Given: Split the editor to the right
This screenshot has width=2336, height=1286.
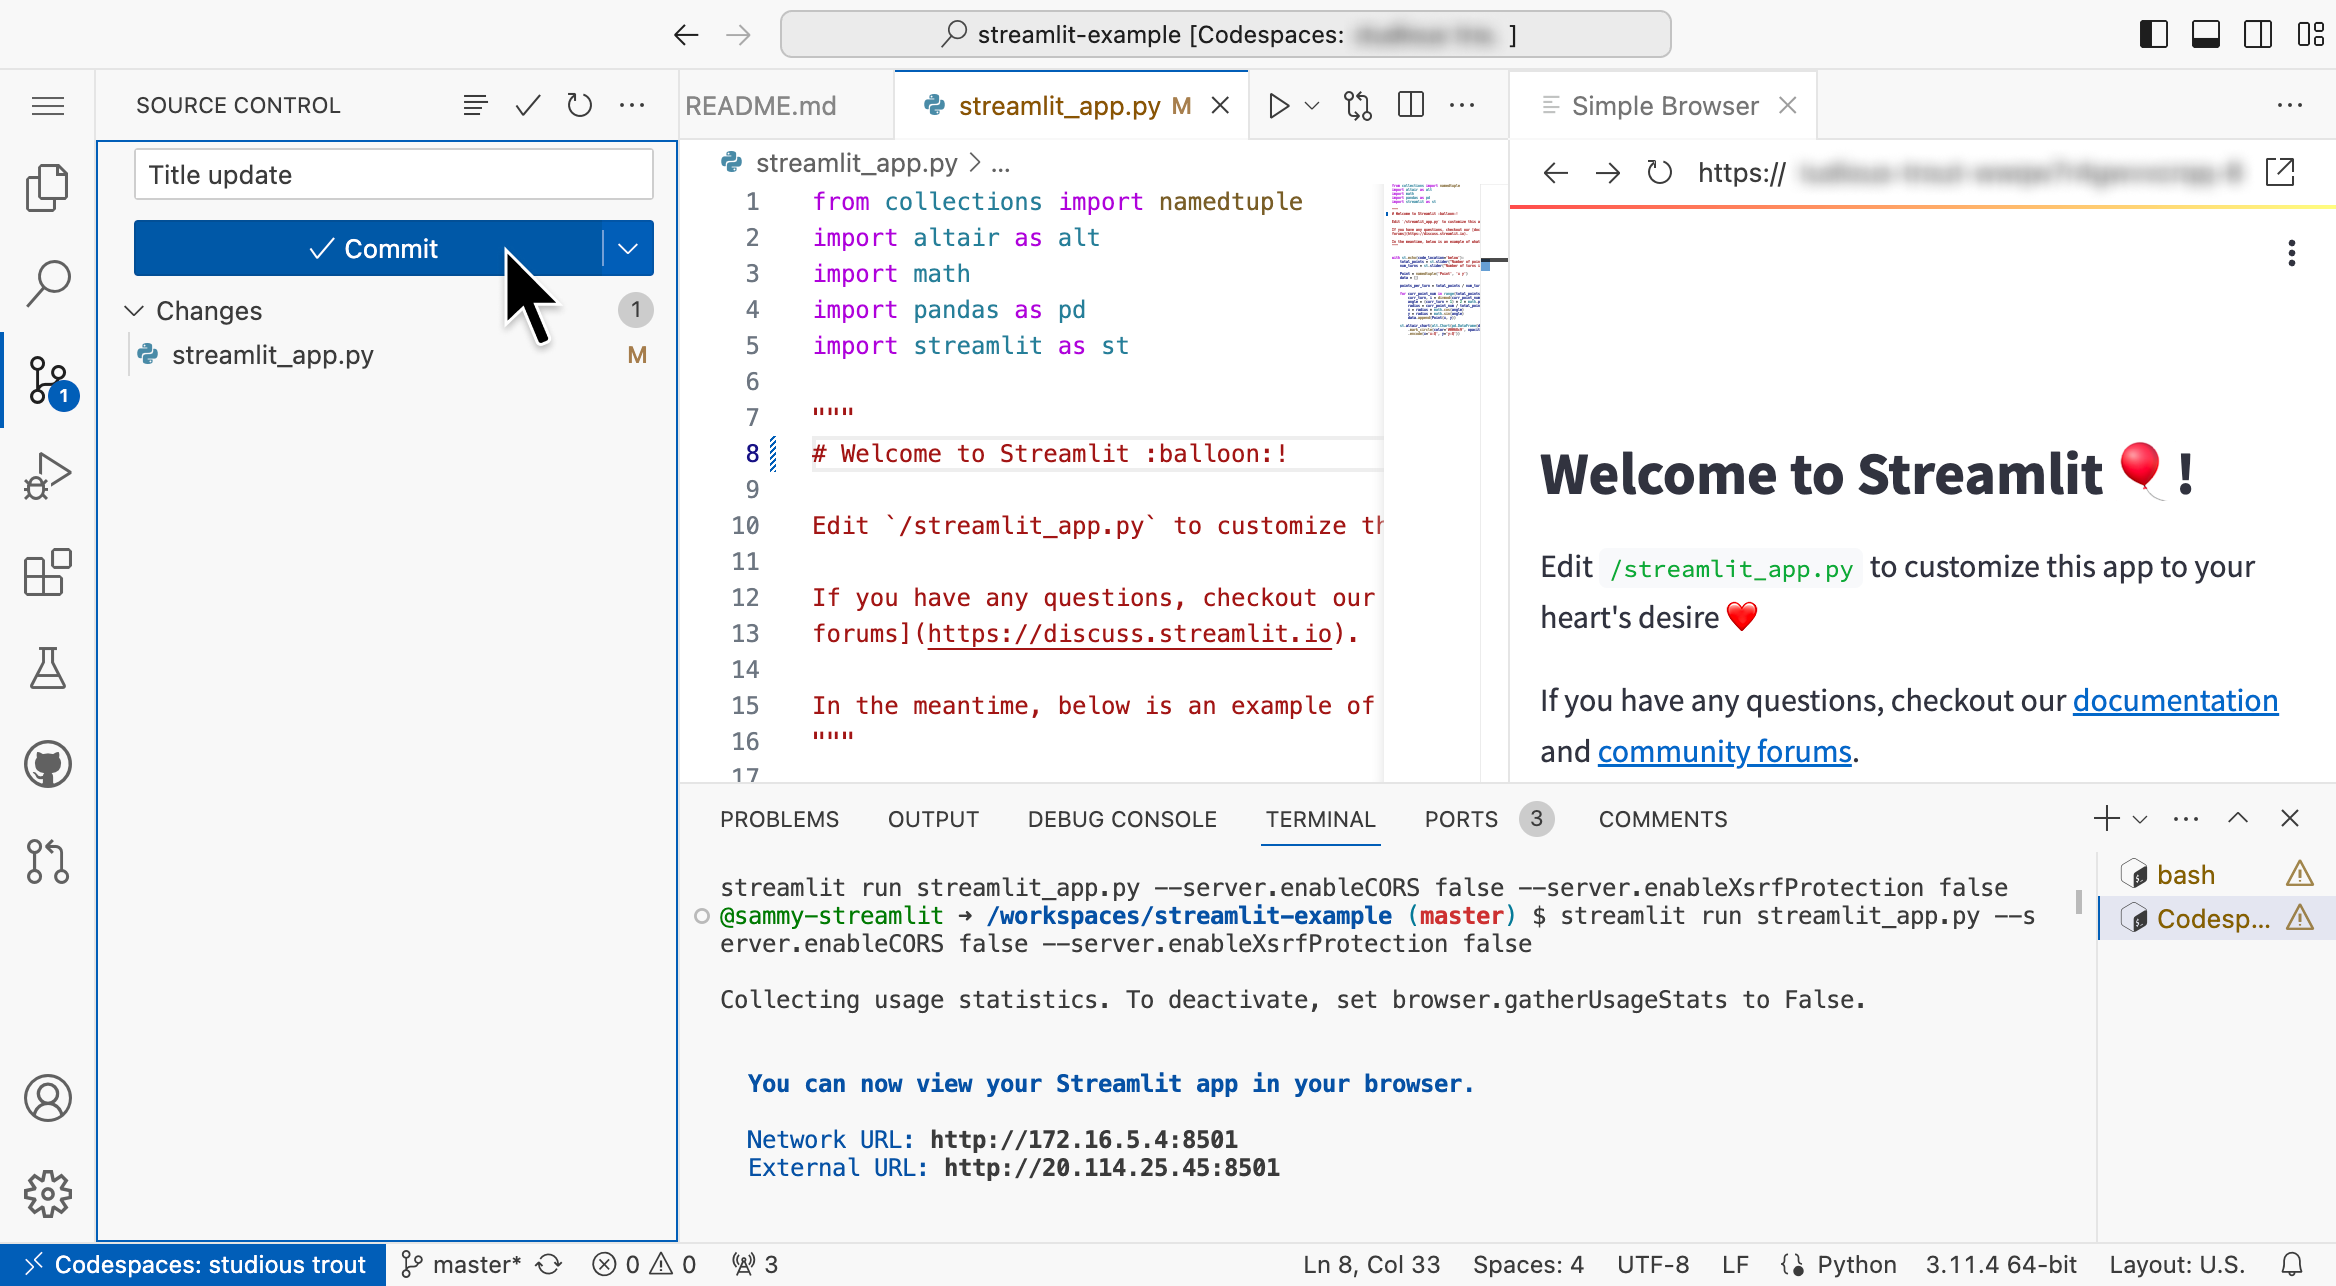Looking at the screenshot, I should click(1411, 105).
